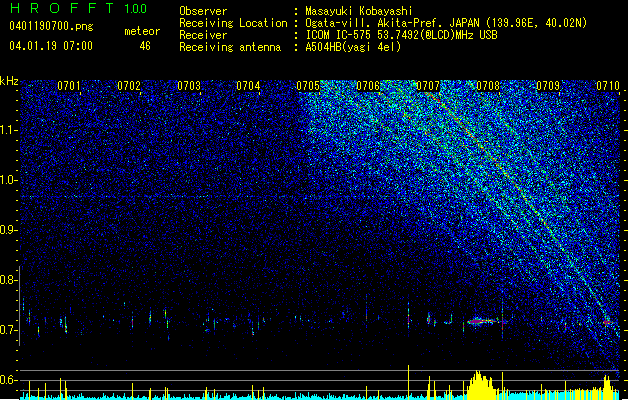The image size is (629, 400).
Task: Click the meteor echo at the 0710 edge
Action: pyautogui.click(x=608, y=322)
